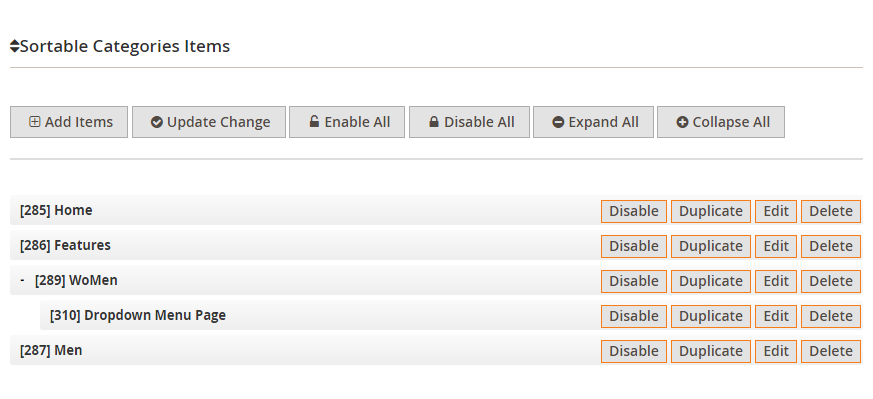Disable the Features menu item

[x=634, y=246]
